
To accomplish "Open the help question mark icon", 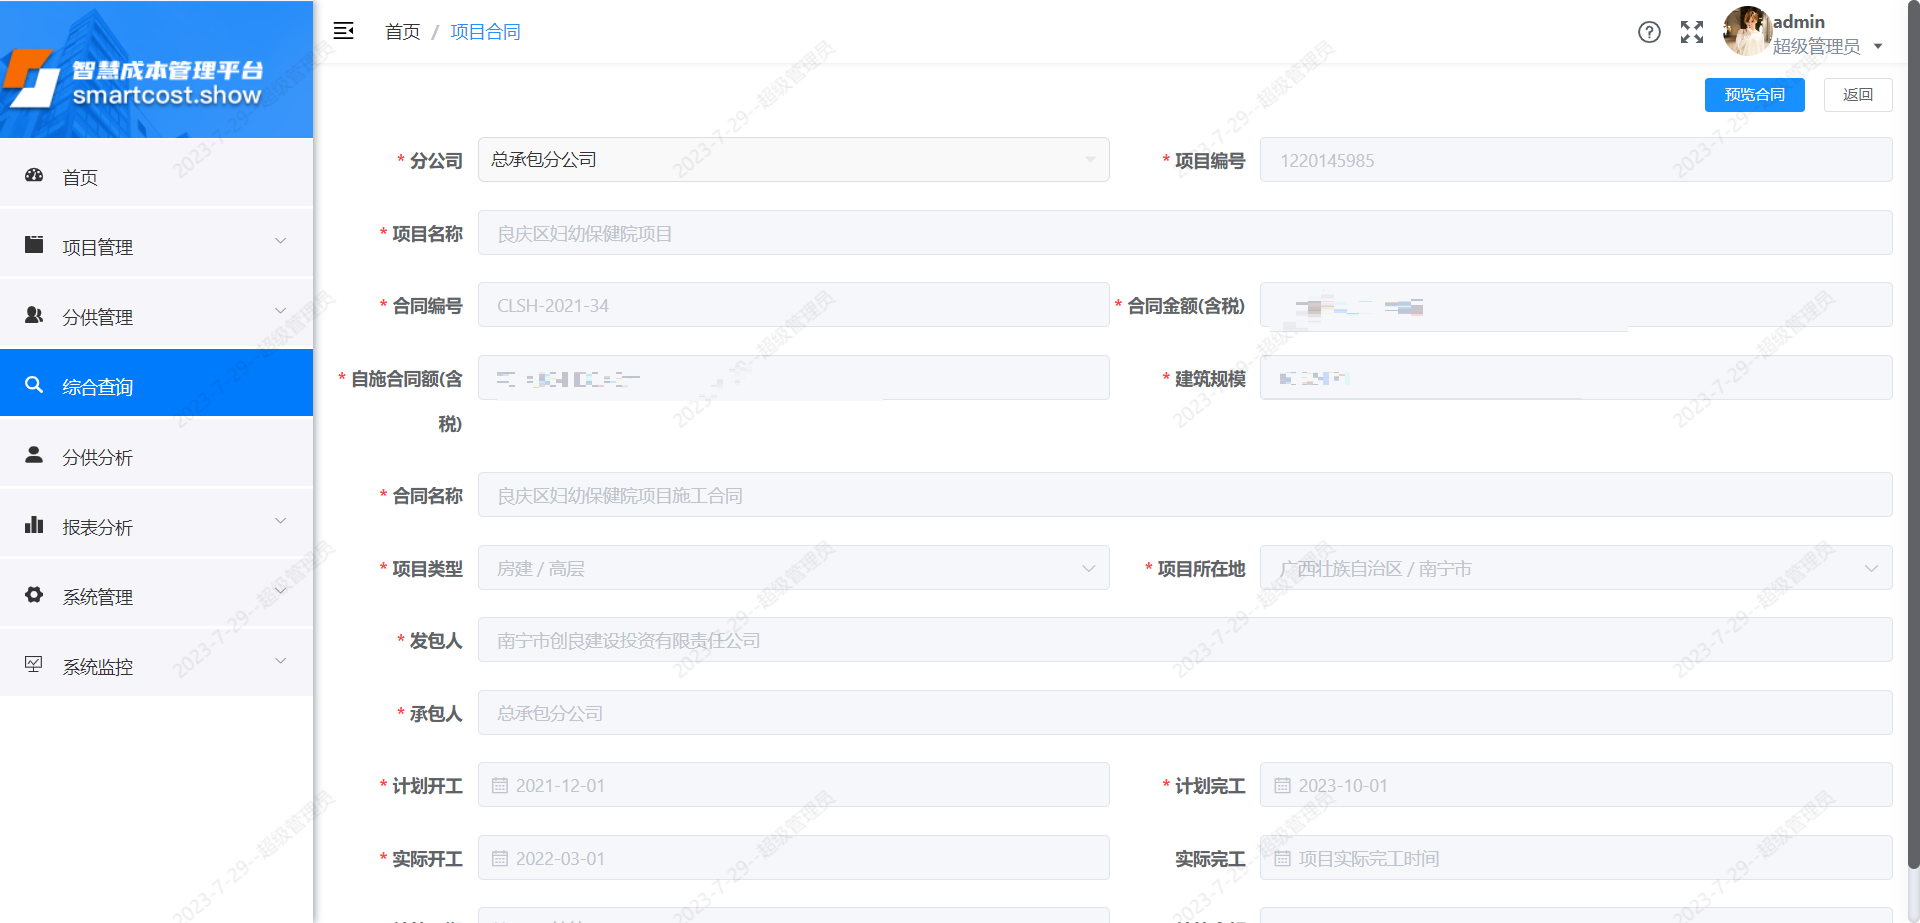I will (1649, 32).
